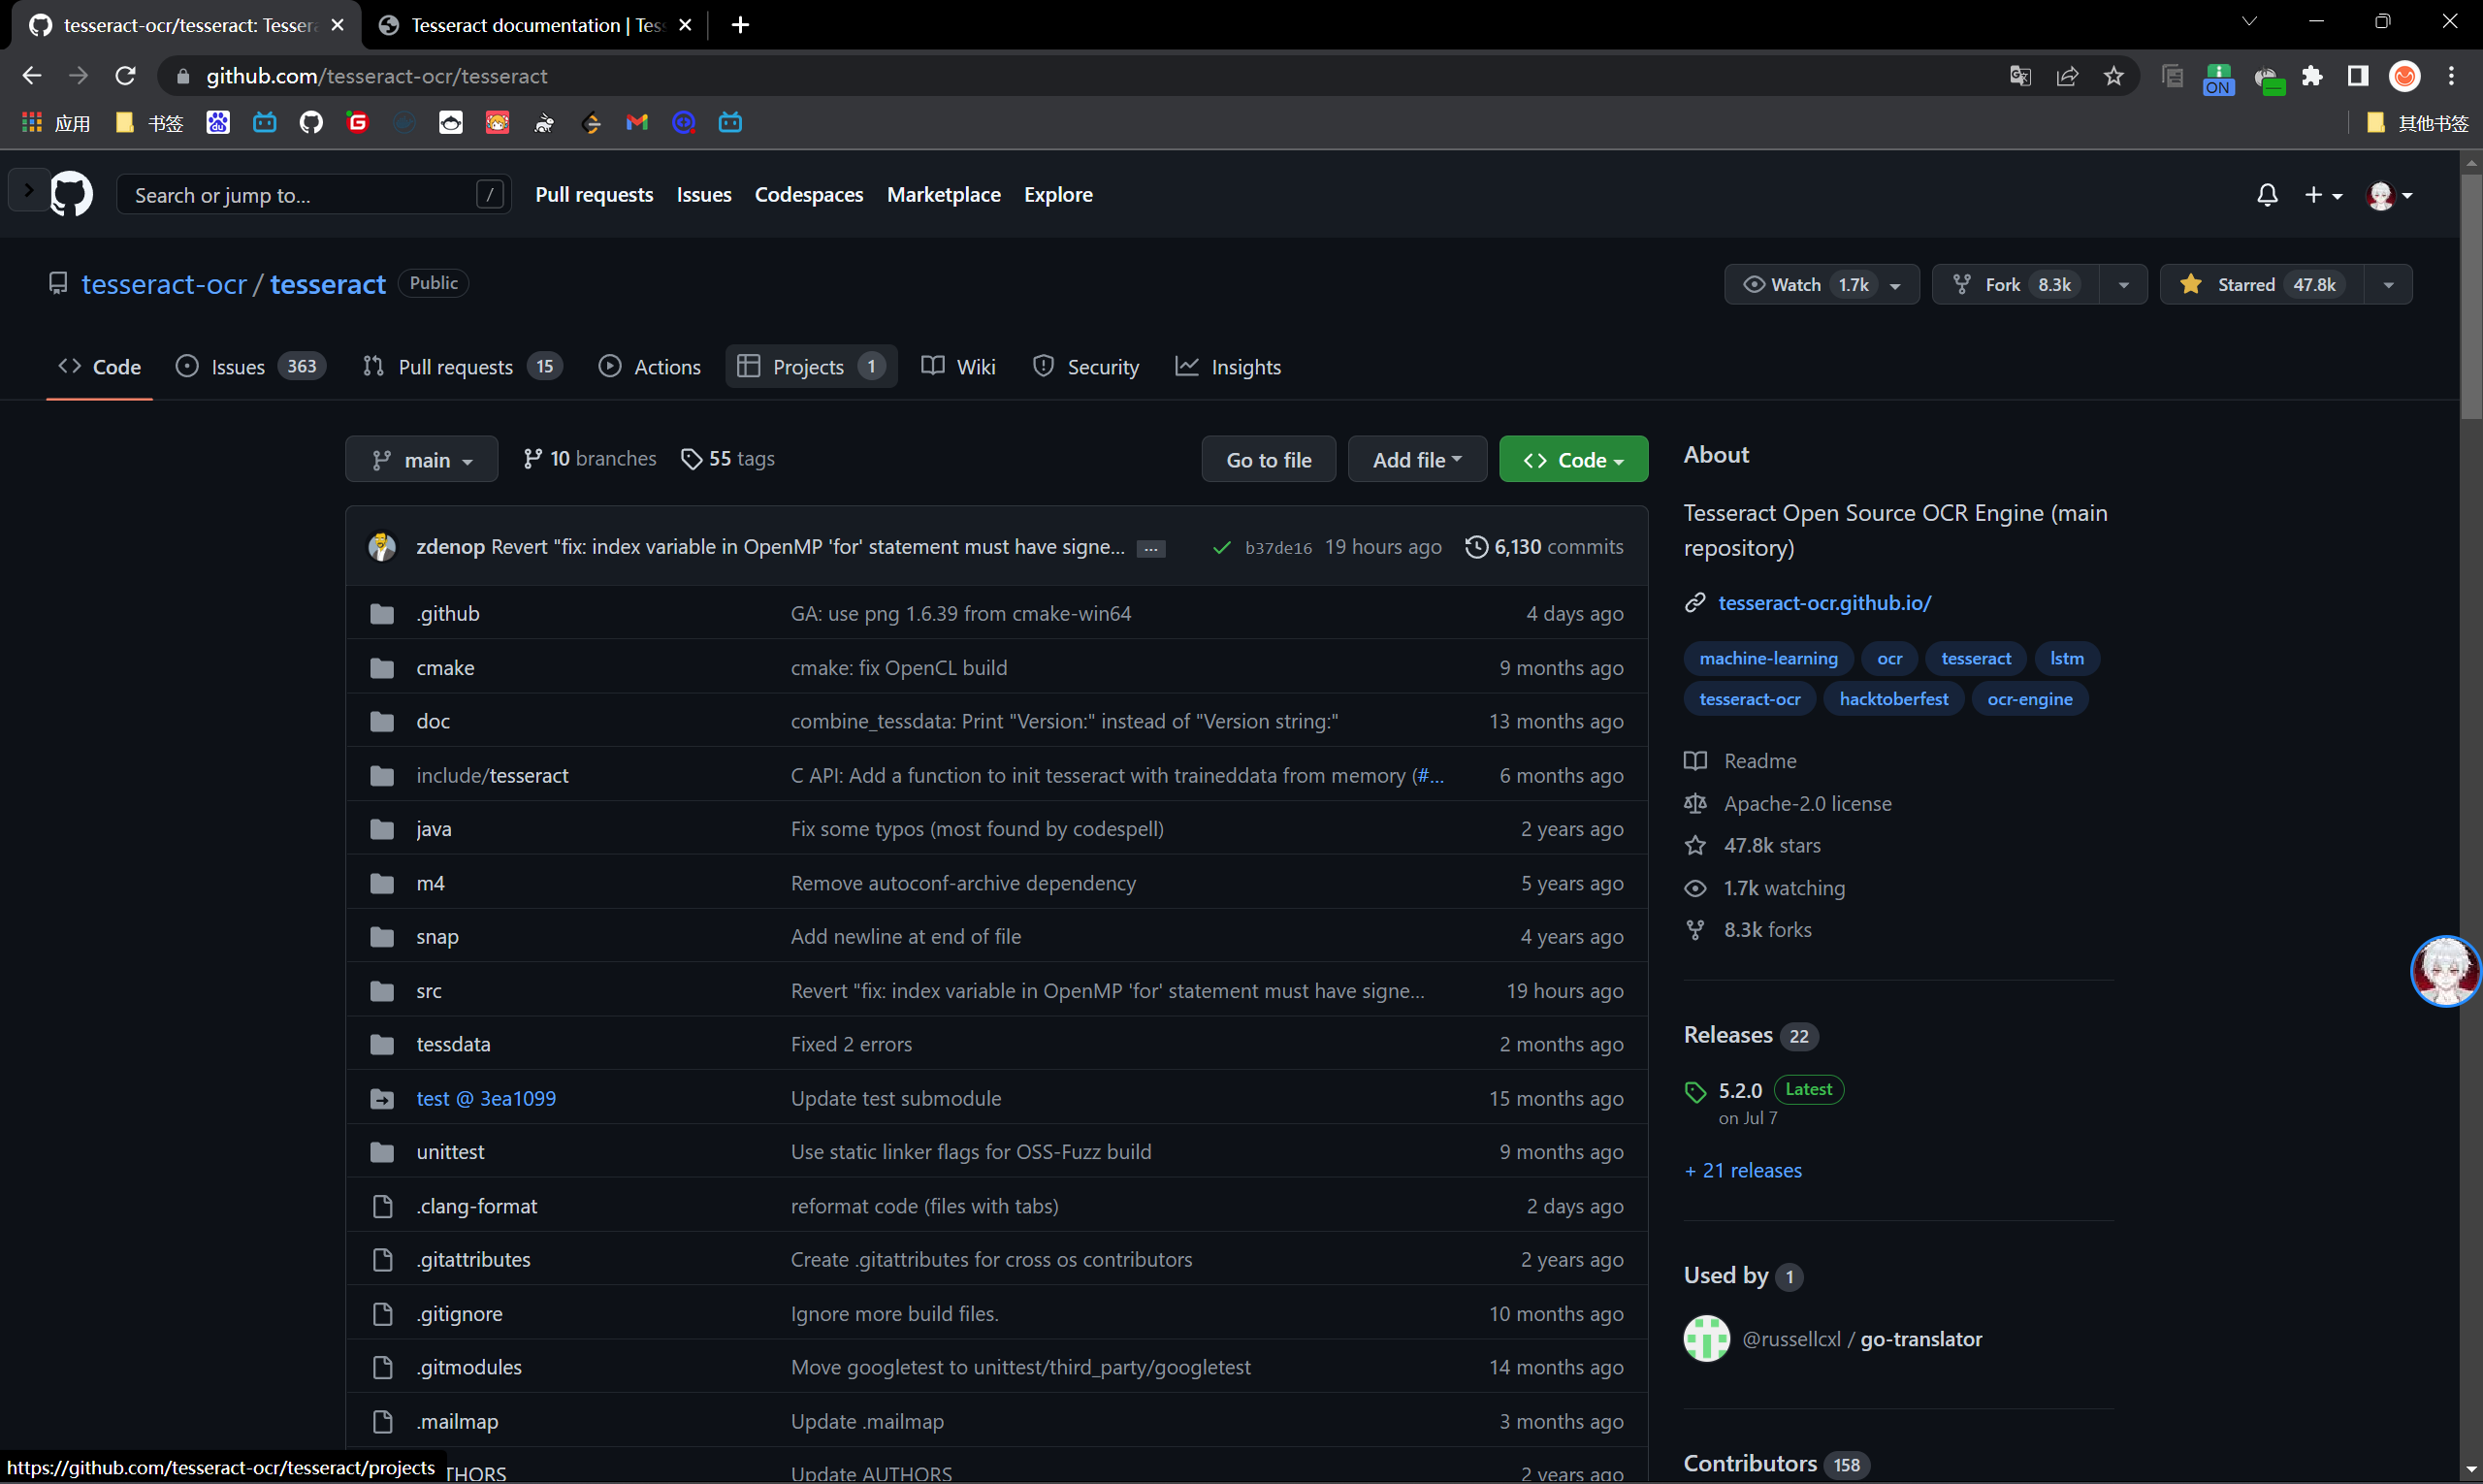Open the Explore nav link
This screenshot has width=2483, height=1484.
[1058, 195]
